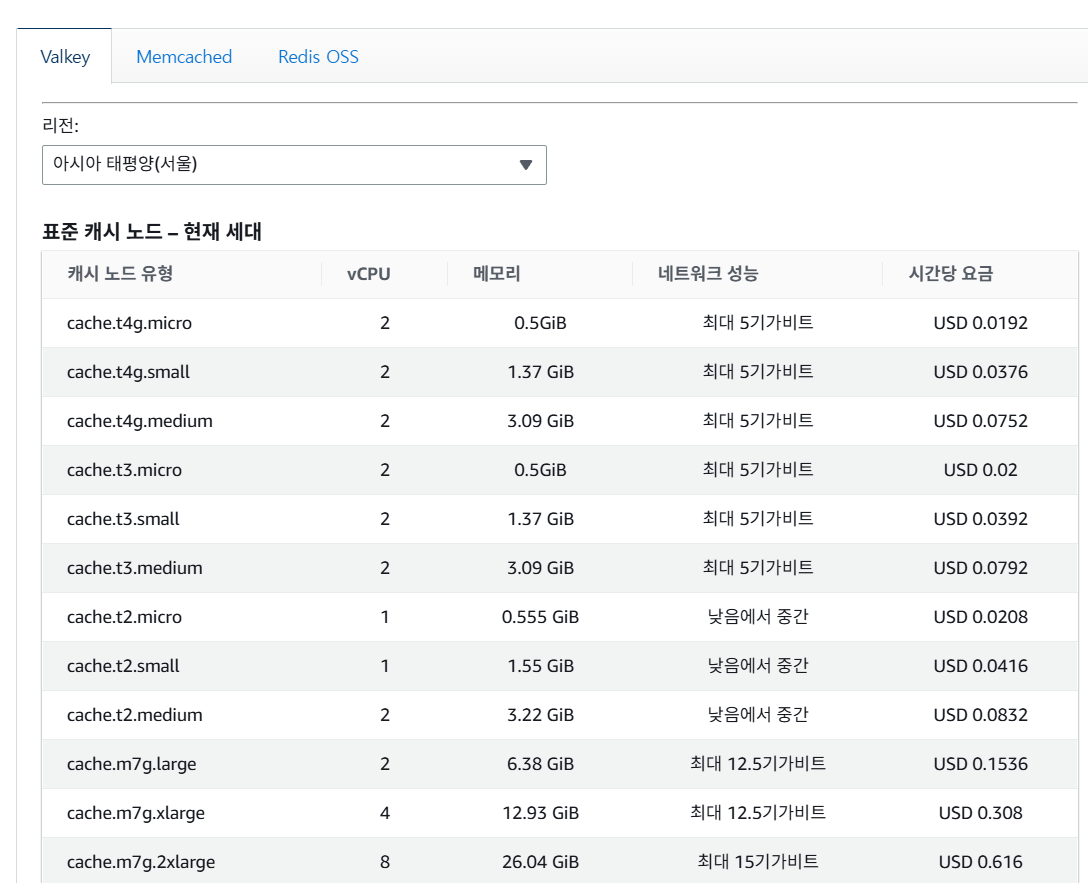Click price USD 0.308
This screenshot has height=883, width=1088.
(980, 814)
